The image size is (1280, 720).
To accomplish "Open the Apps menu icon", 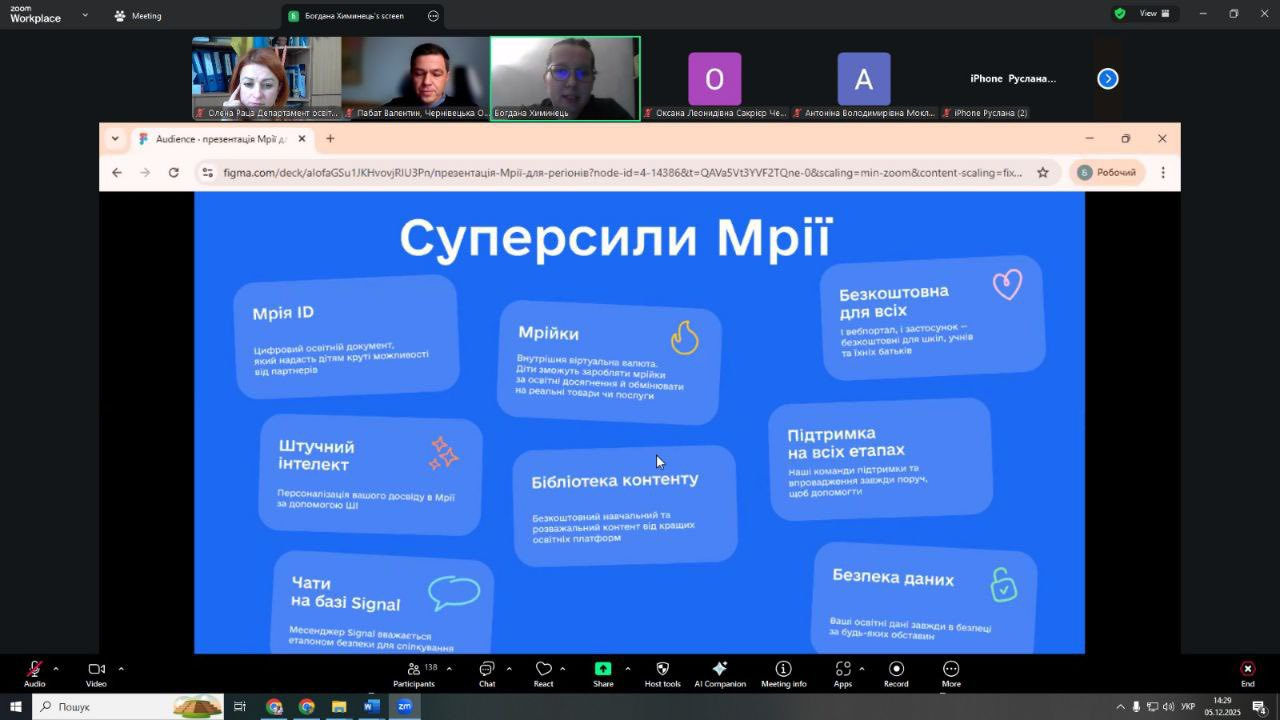I will point(843,674).
